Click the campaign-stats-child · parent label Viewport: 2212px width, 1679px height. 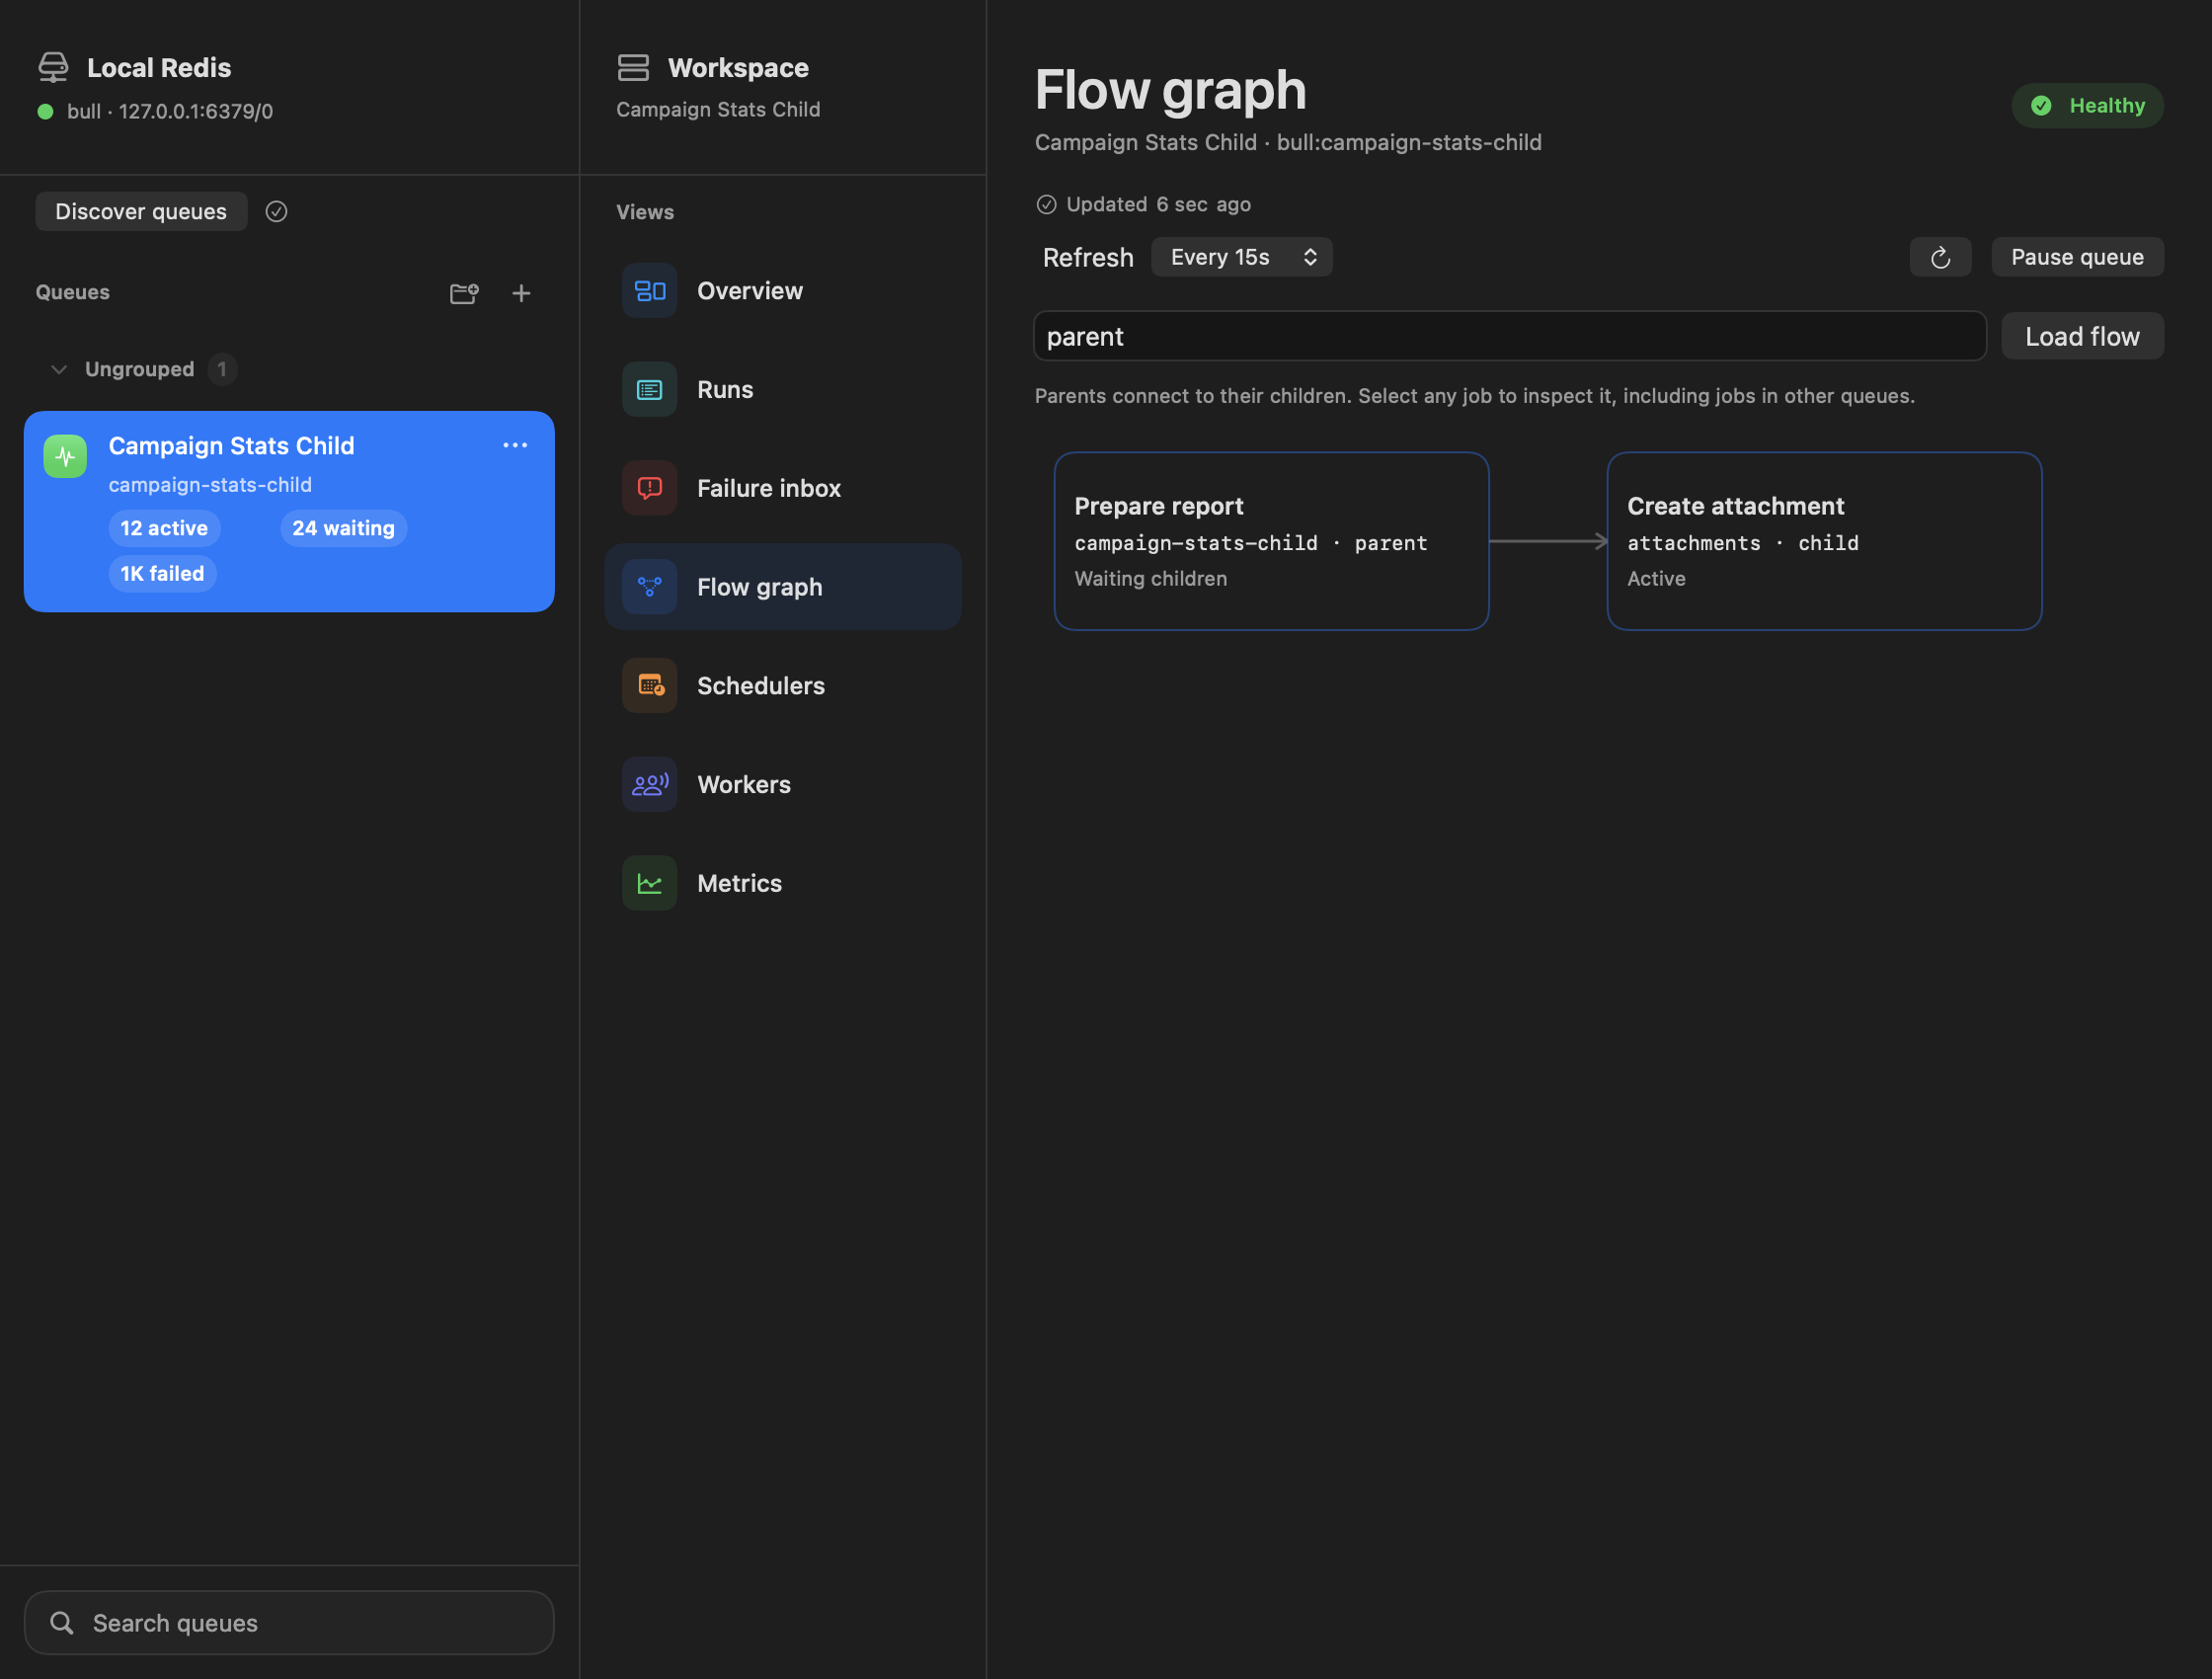[x=1251, y=543]
